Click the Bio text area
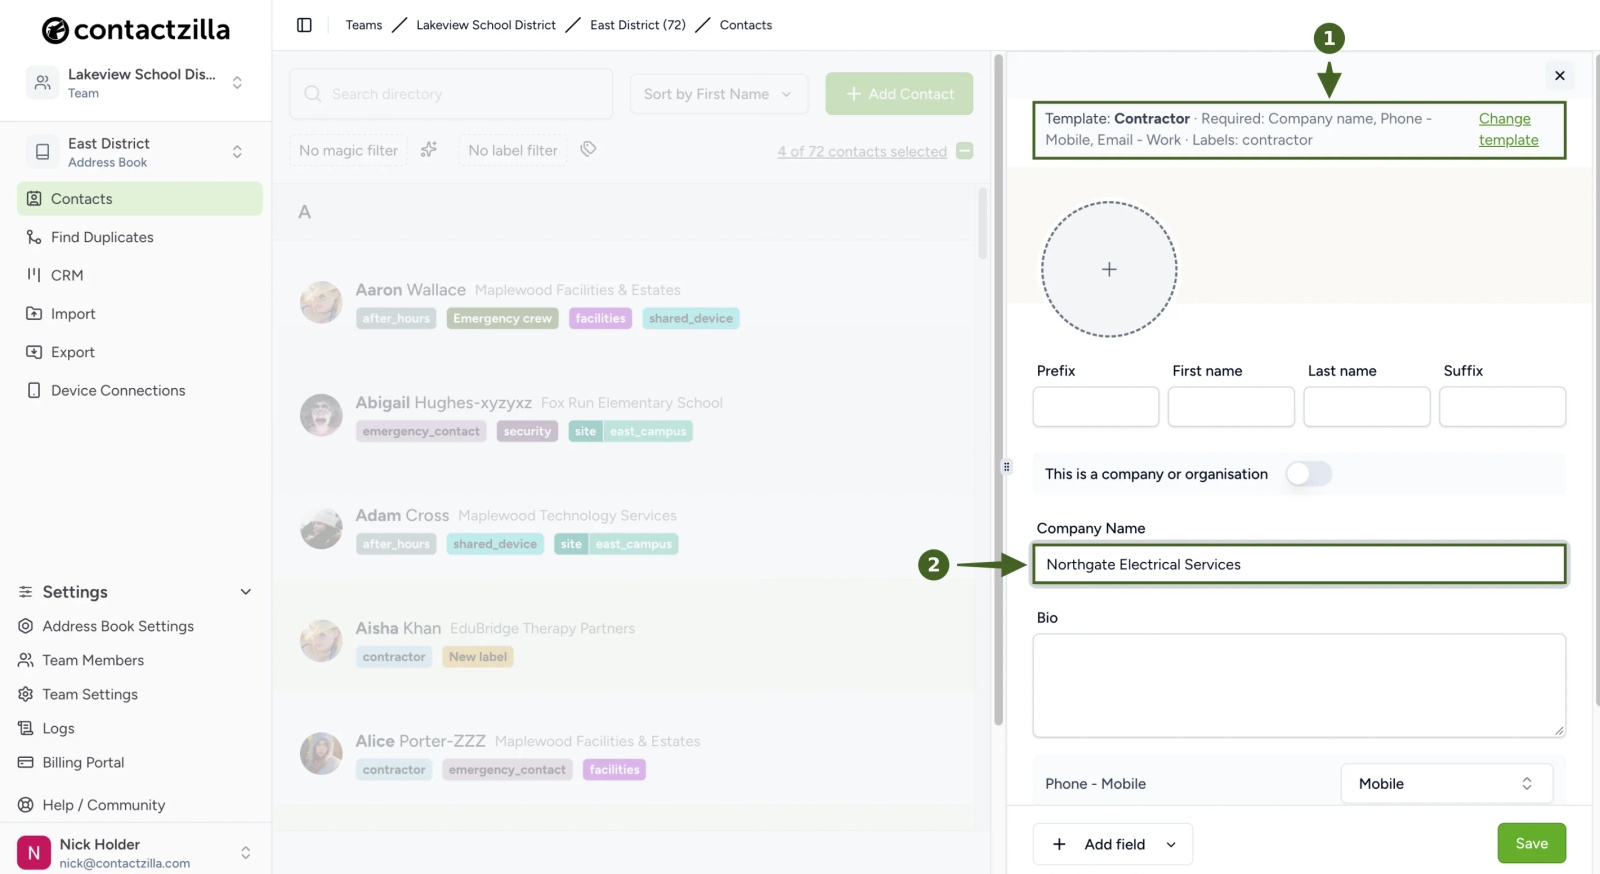Viewport: 1600px width, 874px height. 1299,686
